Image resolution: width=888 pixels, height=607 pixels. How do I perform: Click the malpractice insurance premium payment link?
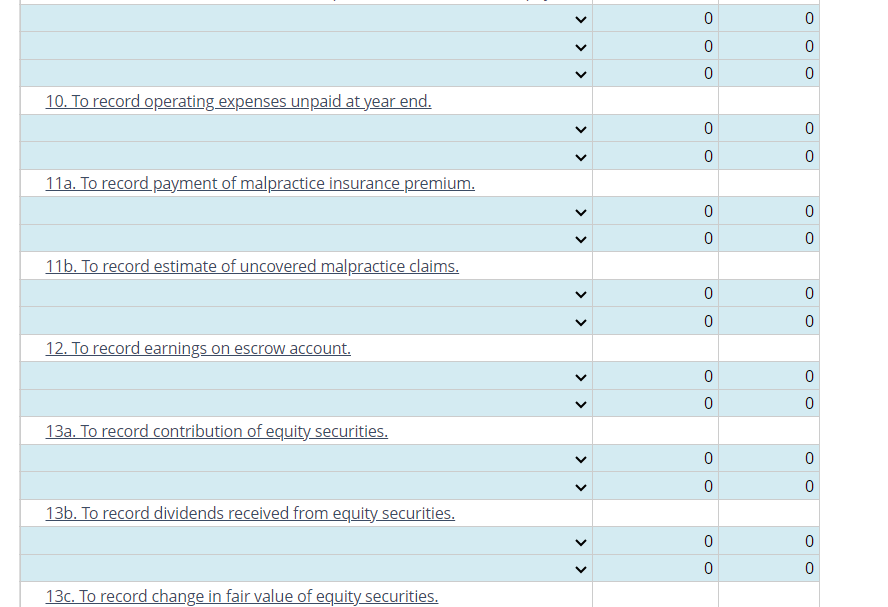(259, 183)
